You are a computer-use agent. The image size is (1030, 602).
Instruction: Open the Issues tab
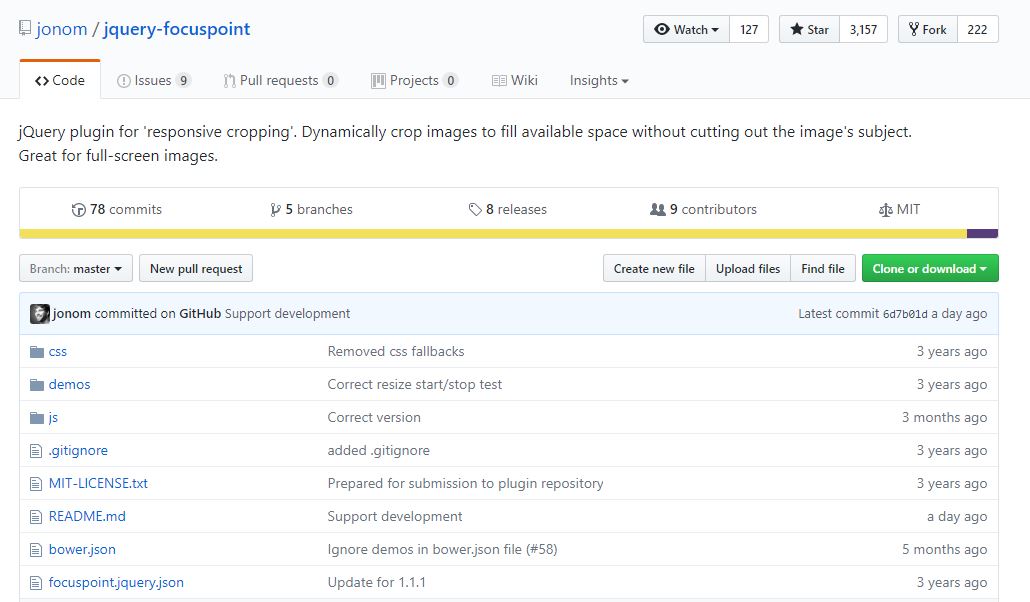[x=154, y=80]
